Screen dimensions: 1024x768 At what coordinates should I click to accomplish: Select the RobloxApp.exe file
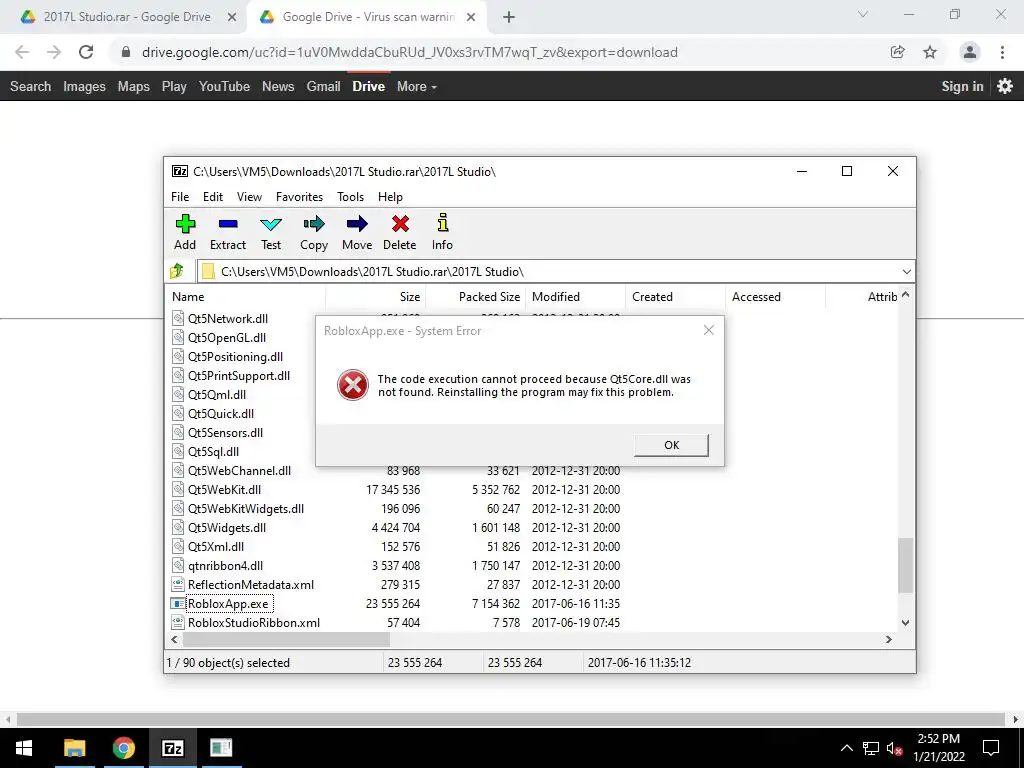pyautogui.click(x=228, y=603)
